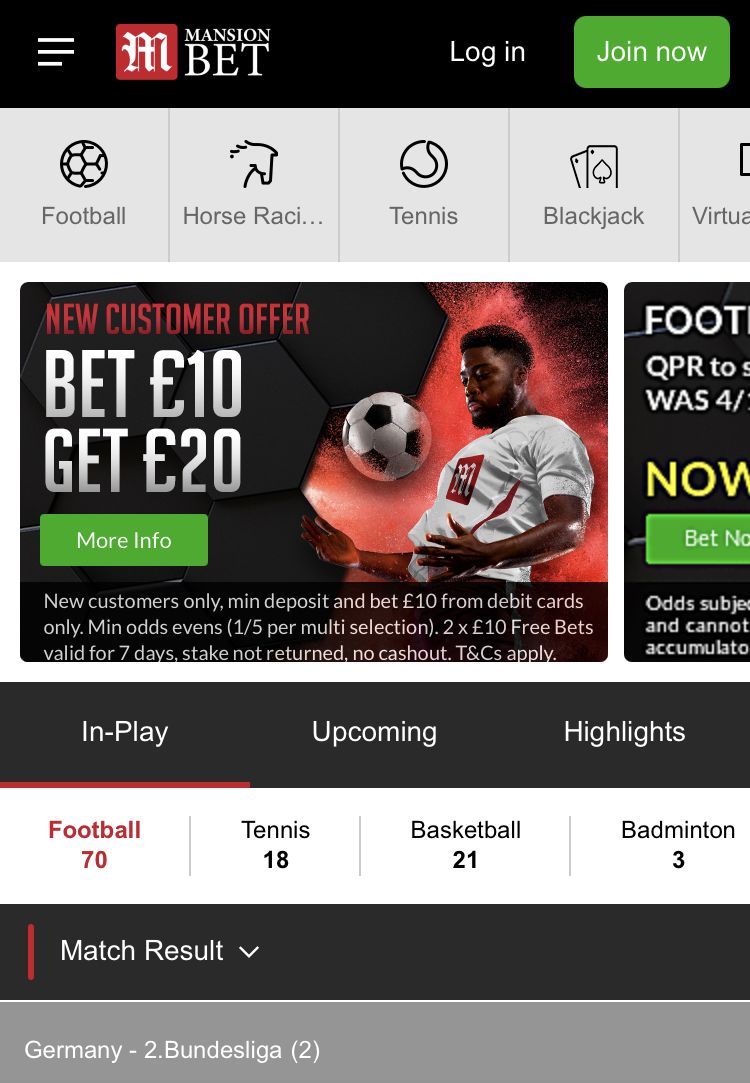Open the Blackjack cards icon
The height and width of the screenshot is (1083, 750).
click(x=594, y=166)
